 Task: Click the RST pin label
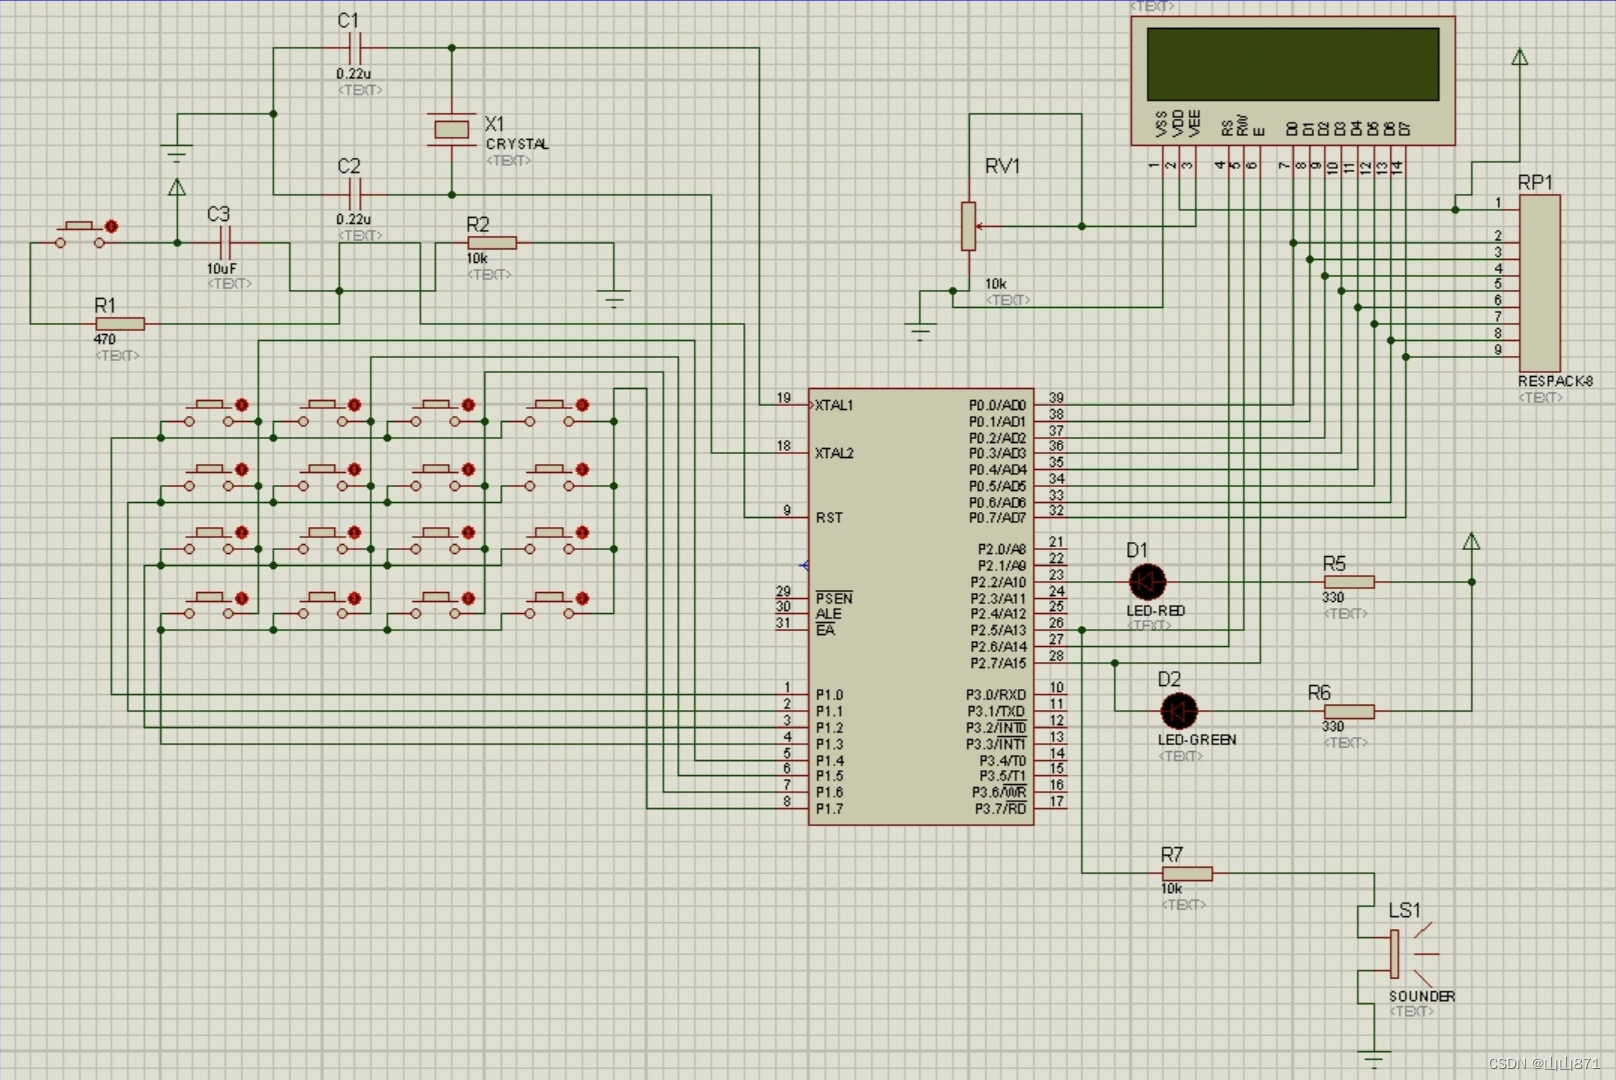[x=829, y=517]
